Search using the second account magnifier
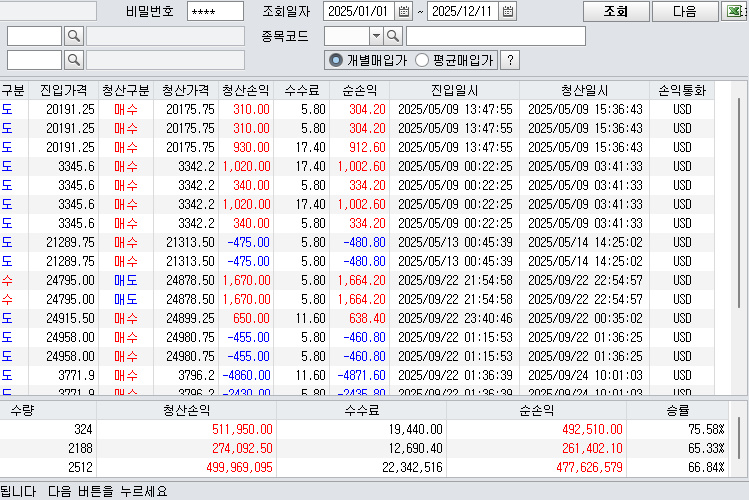This screenshot has width=749, height=500. 74,60
